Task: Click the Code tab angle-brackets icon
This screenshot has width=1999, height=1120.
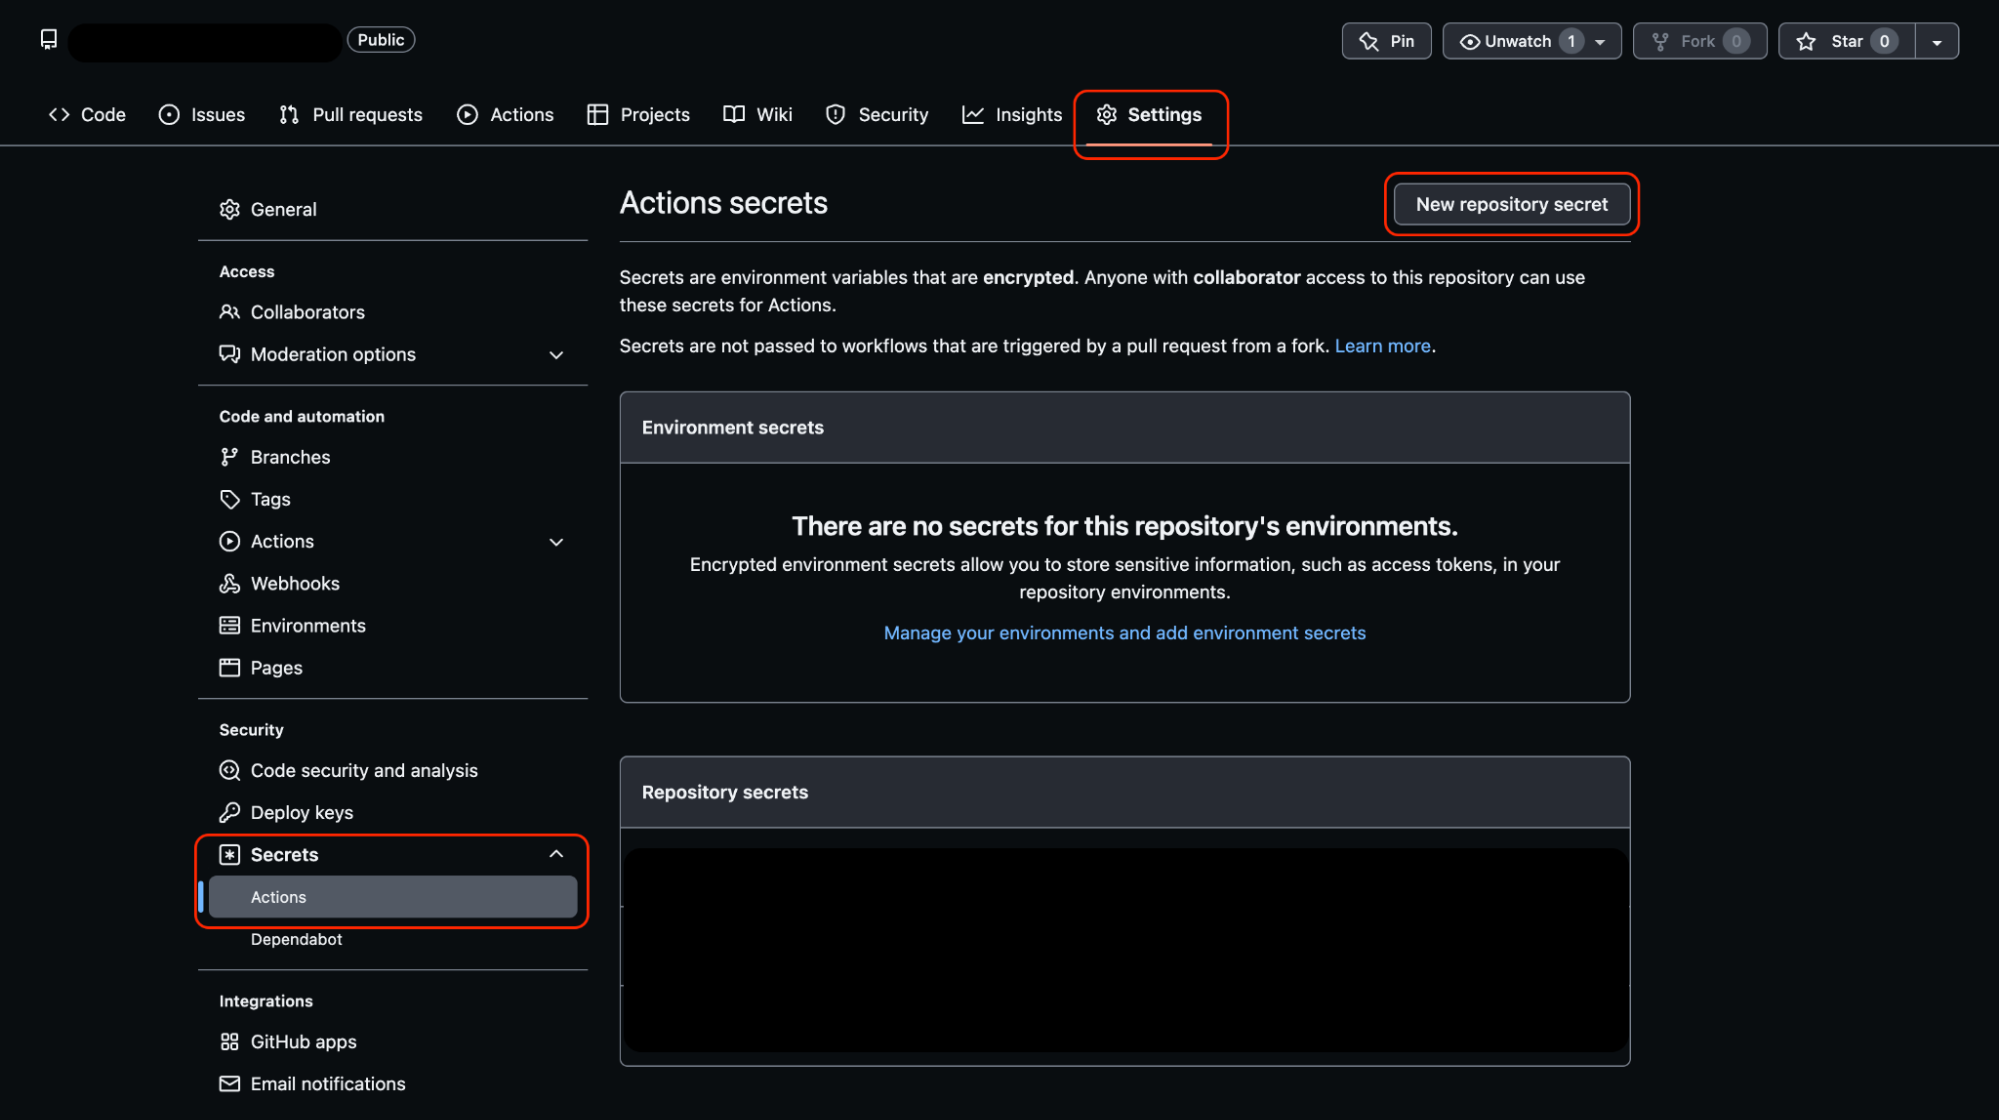Action: tap(59, 115)
